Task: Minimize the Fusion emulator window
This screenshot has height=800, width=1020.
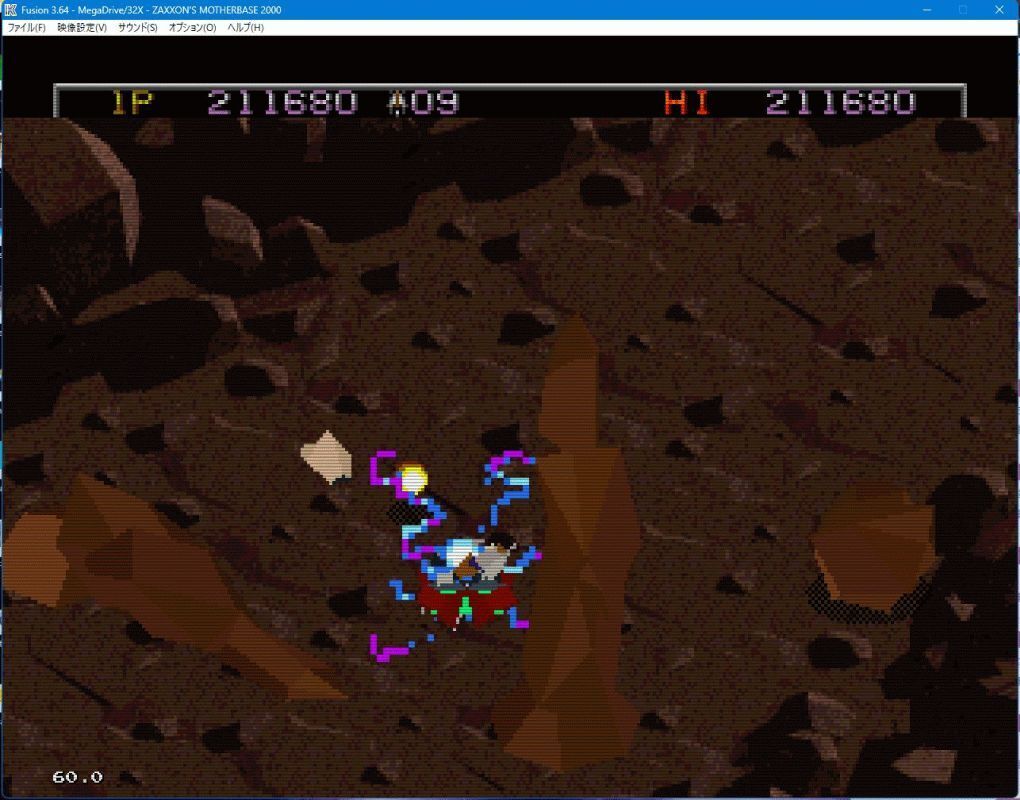Action: (927, 10)
